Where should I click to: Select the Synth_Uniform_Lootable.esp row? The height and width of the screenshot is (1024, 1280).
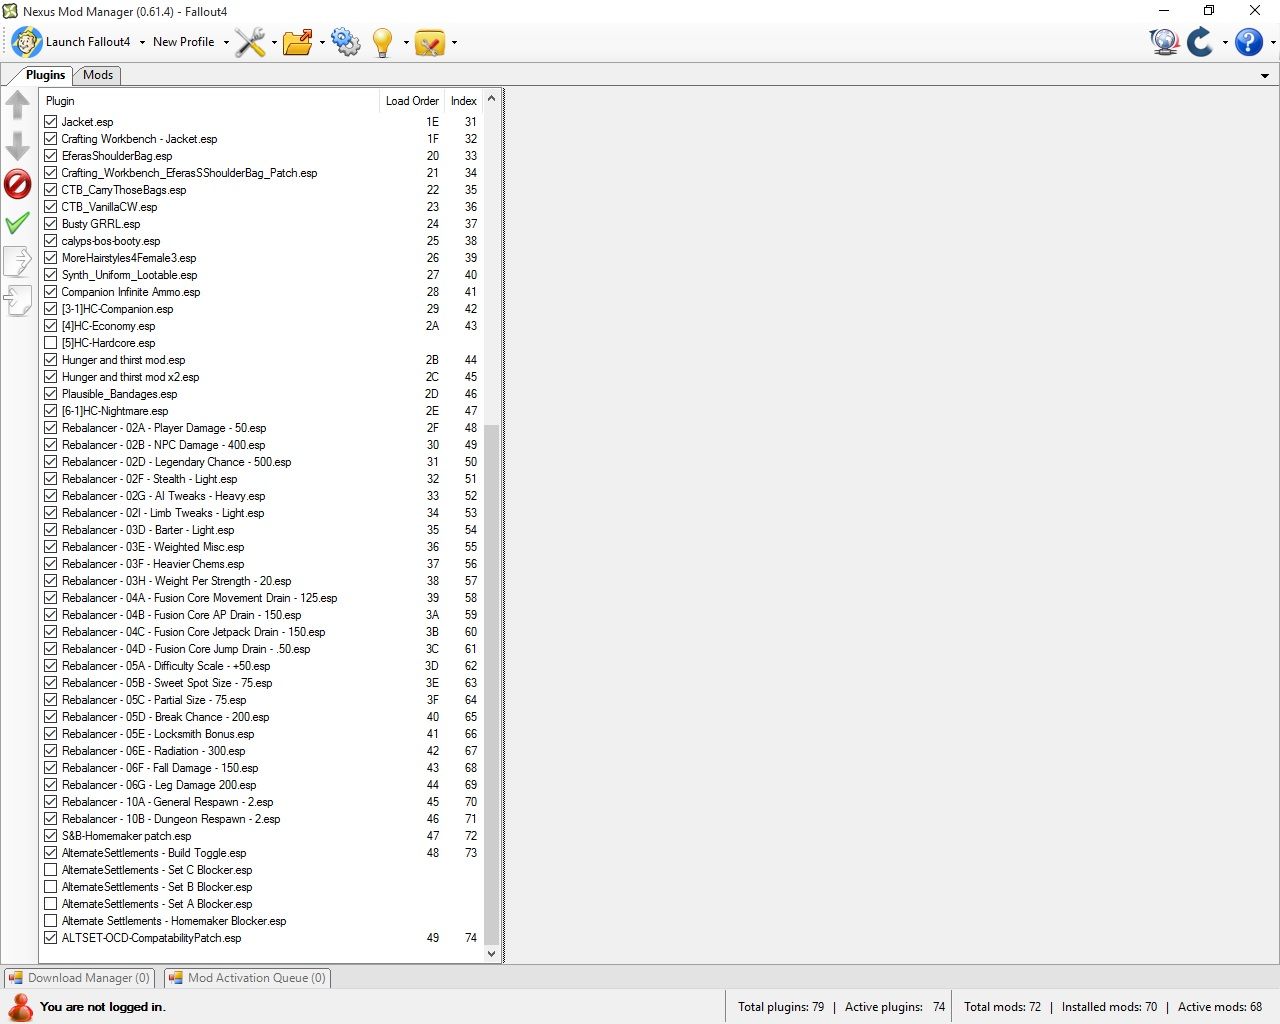(x=261, y=275)
